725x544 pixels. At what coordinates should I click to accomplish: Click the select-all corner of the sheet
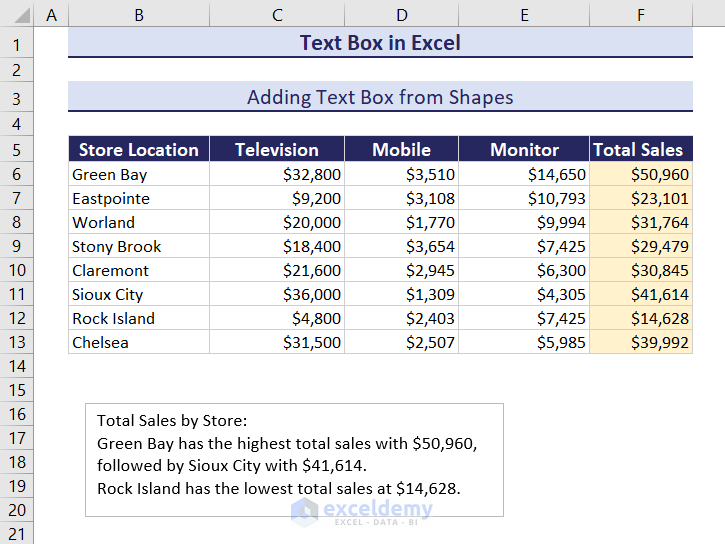click(x=17, y=15)
